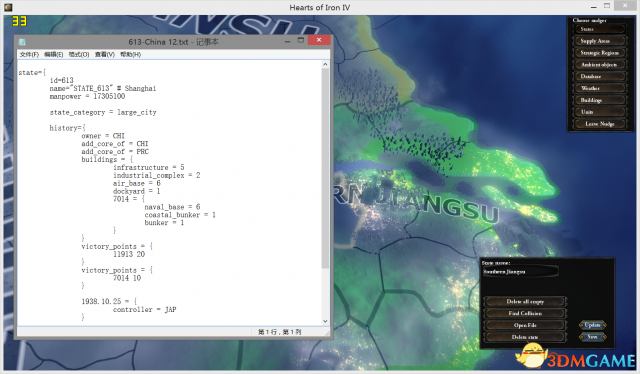
Task: Open the 格式(O) Format menu
Action: [79, 54]
